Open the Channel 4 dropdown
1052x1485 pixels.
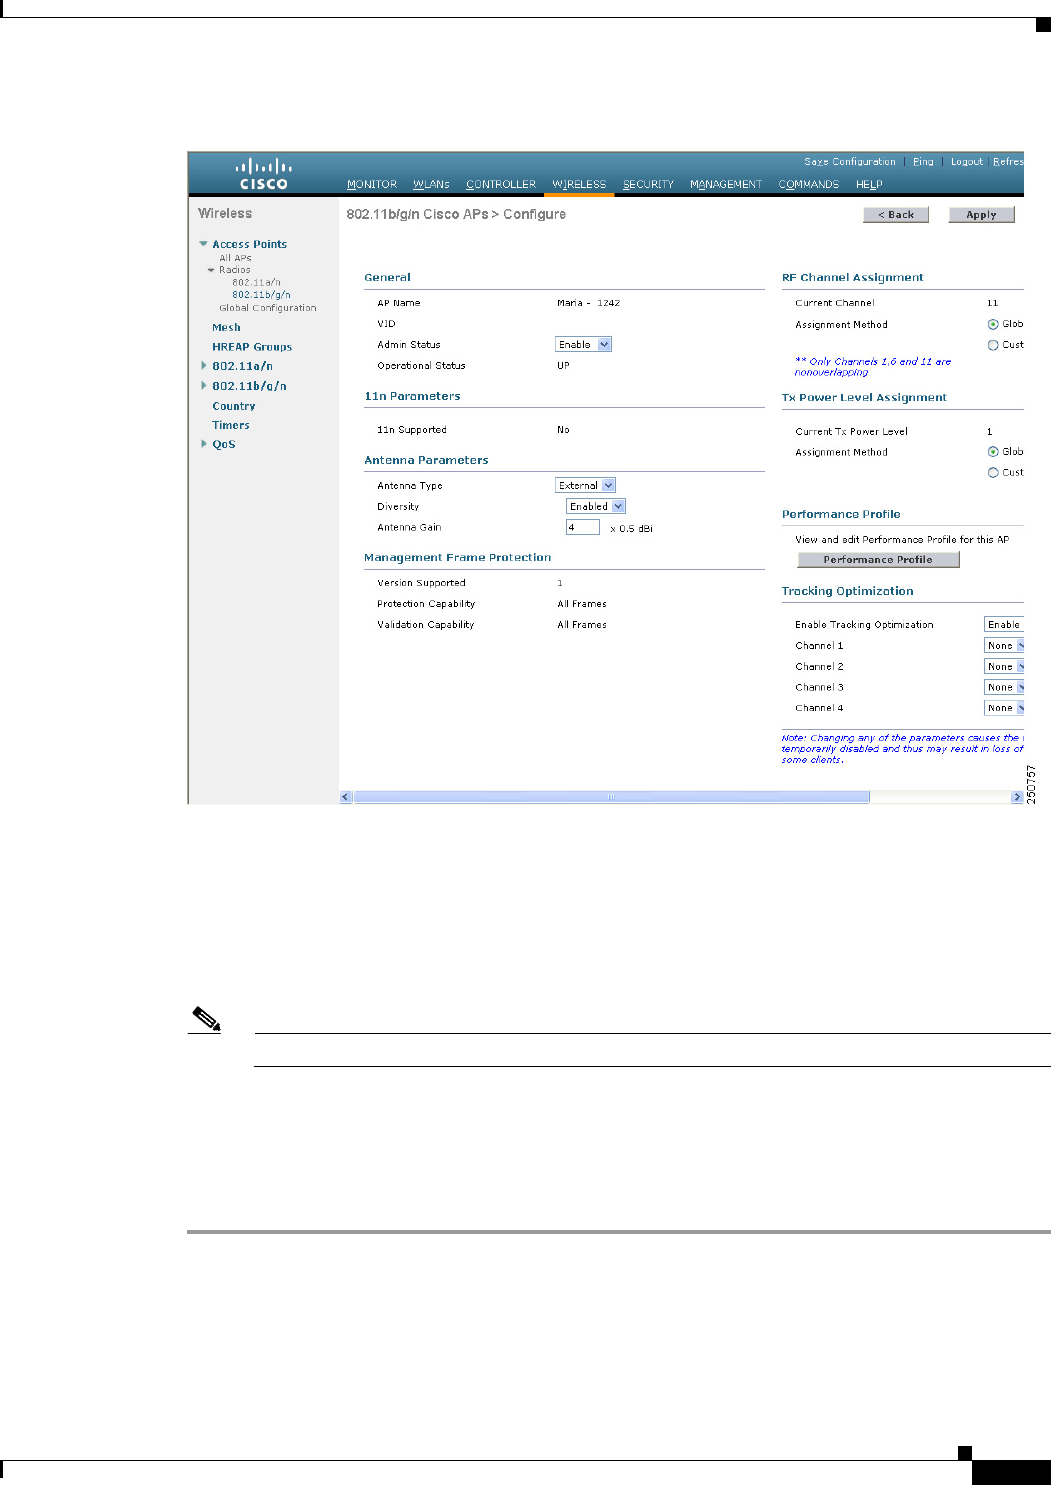(1004, 708)
